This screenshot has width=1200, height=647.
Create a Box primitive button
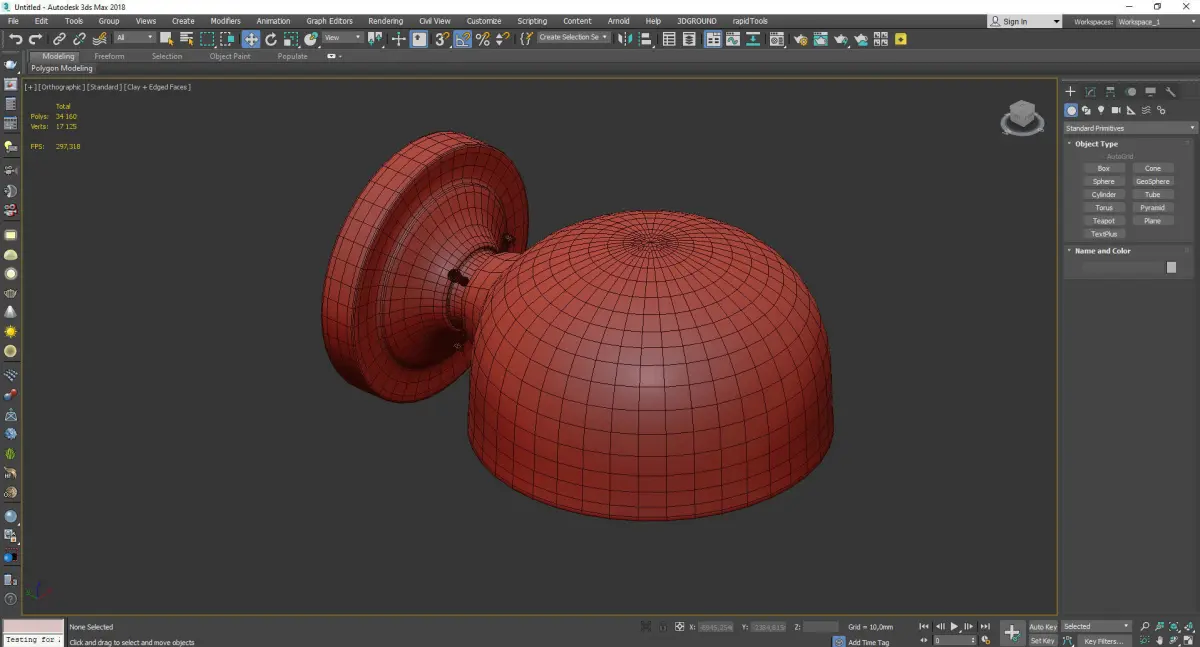[1104, 168]
